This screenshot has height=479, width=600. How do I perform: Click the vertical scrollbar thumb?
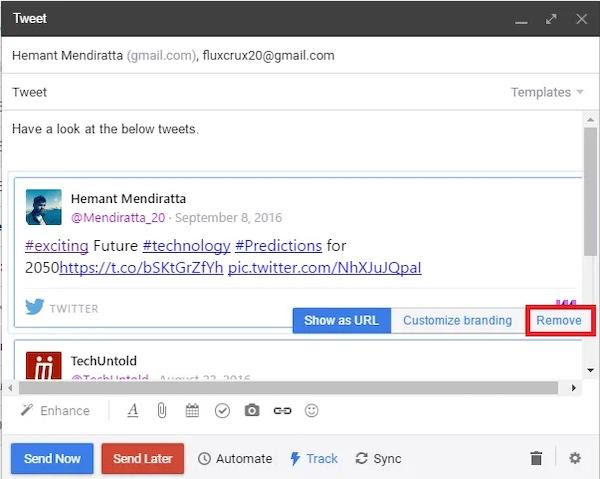tap(590, 191)
